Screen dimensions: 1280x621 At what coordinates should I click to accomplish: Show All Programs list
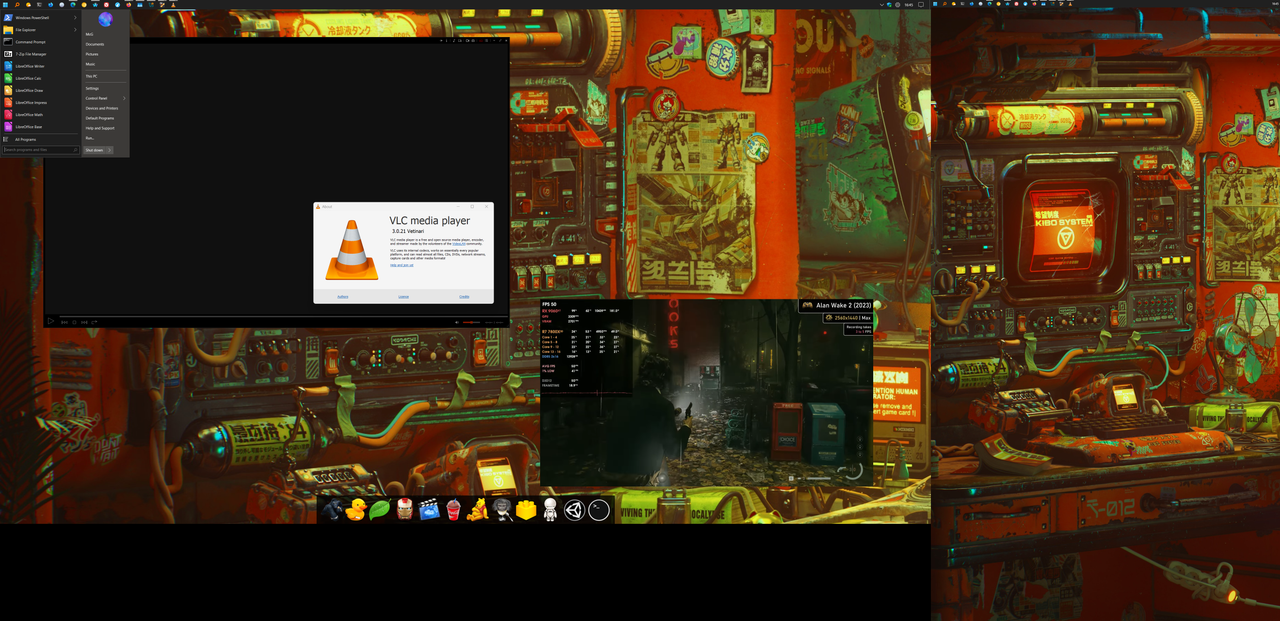click(39, 139)
